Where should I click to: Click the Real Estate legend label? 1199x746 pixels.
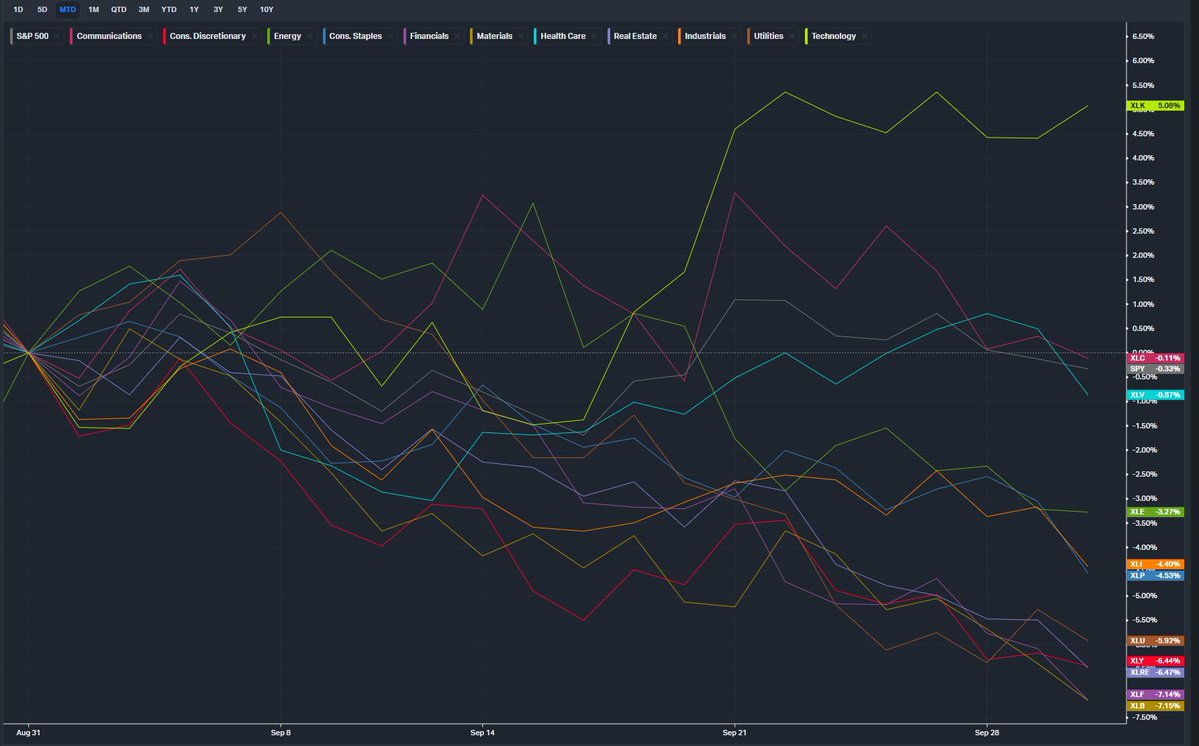pyautogui.click(x=635, y=36)
